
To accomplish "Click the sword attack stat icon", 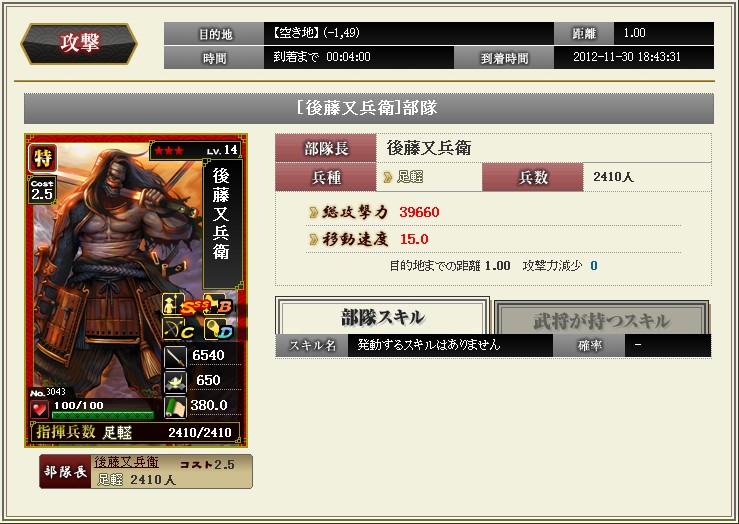I will 175,357.
